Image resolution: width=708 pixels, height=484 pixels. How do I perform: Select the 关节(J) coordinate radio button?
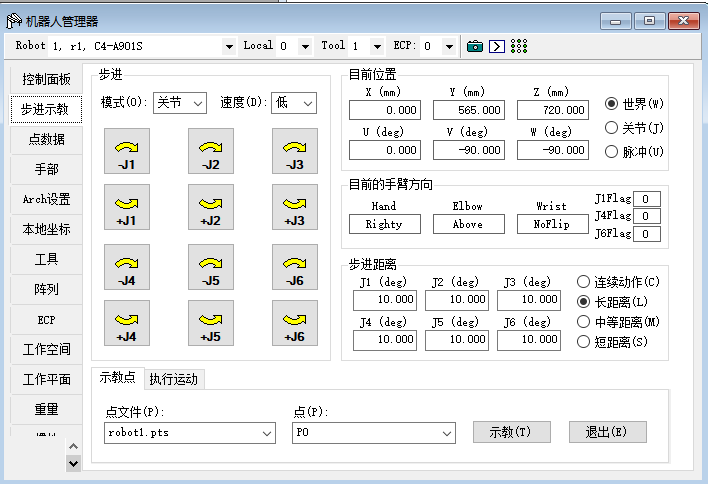(x=612, y=128)
